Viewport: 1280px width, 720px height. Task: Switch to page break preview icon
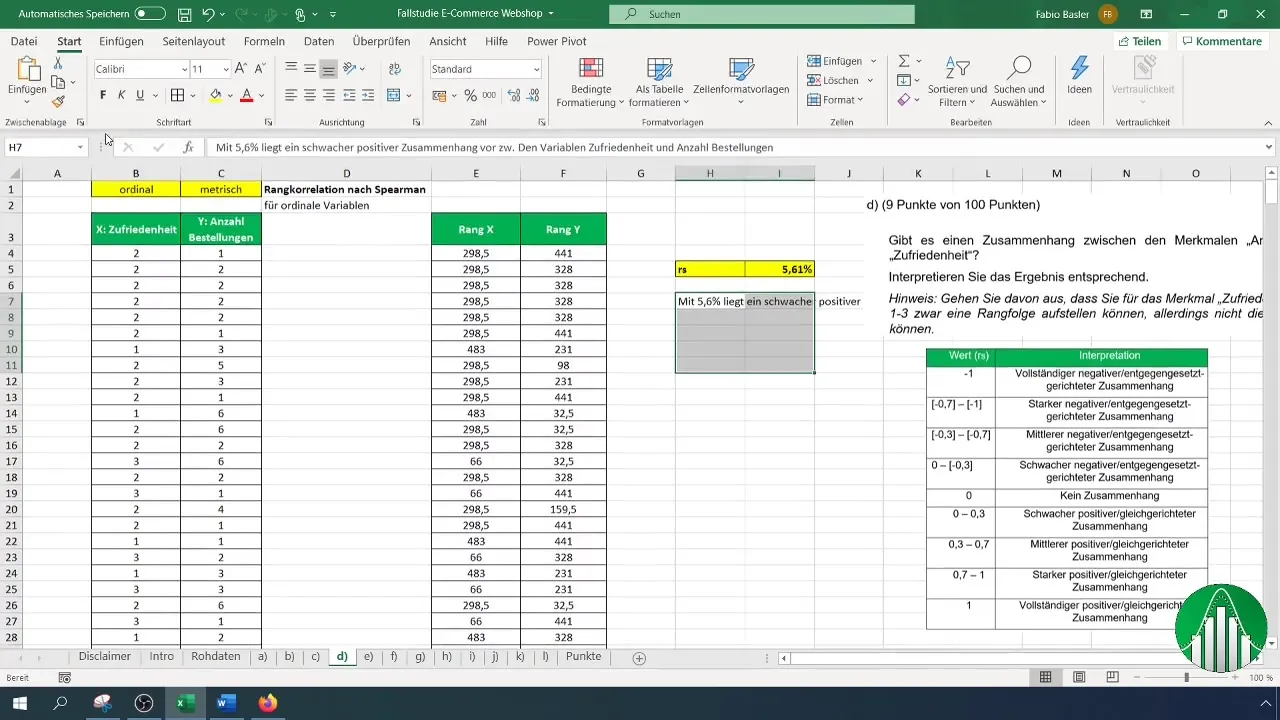tap(1112, 677)
